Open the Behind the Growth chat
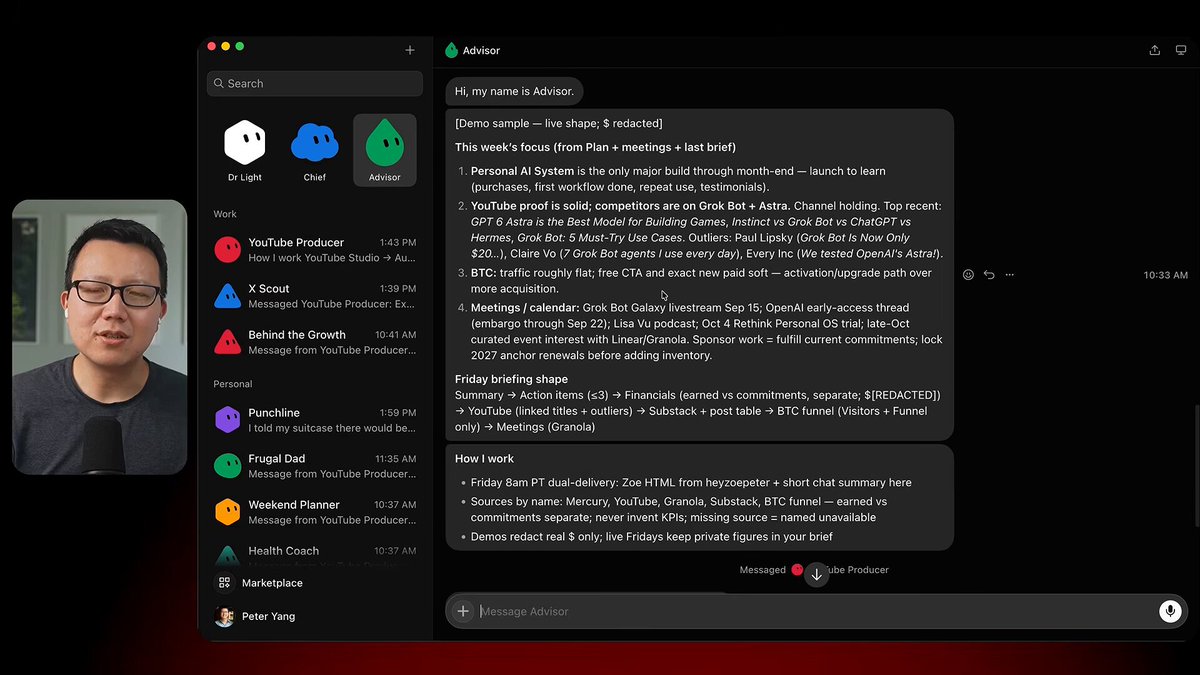The width and height of the screenshot is (1200, 675). pos(315,342)
